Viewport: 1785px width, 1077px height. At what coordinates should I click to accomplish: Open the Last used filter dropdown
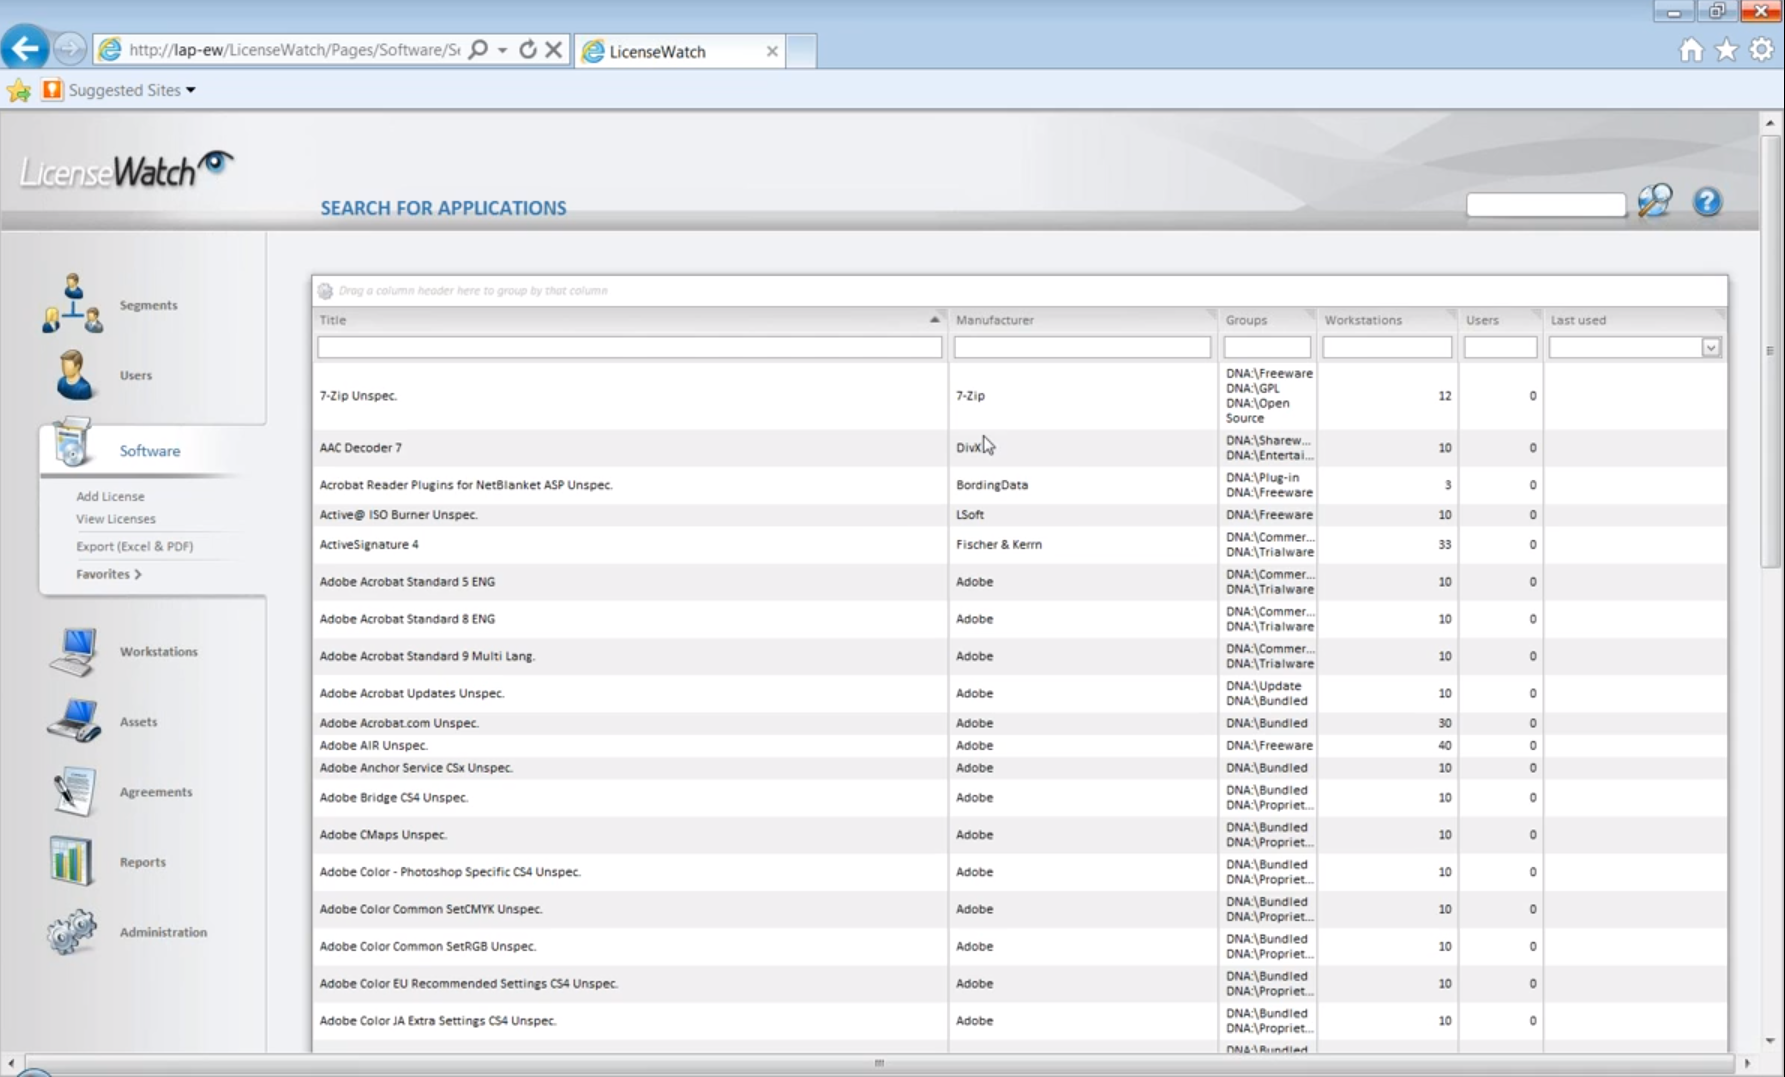pos(1711,348)
